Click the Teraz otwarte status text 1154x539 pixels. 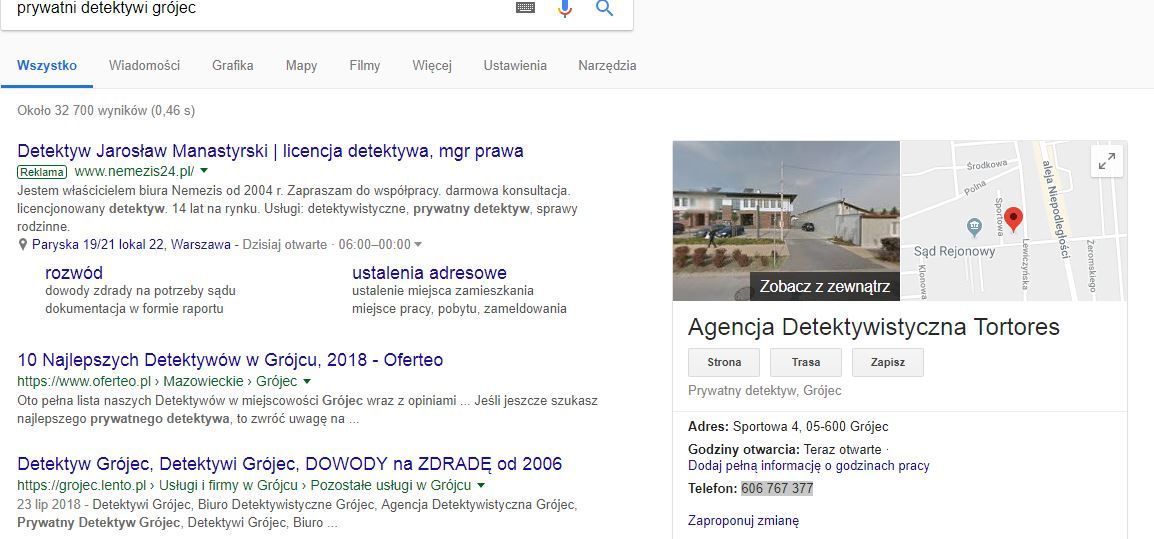coord(843,450)
